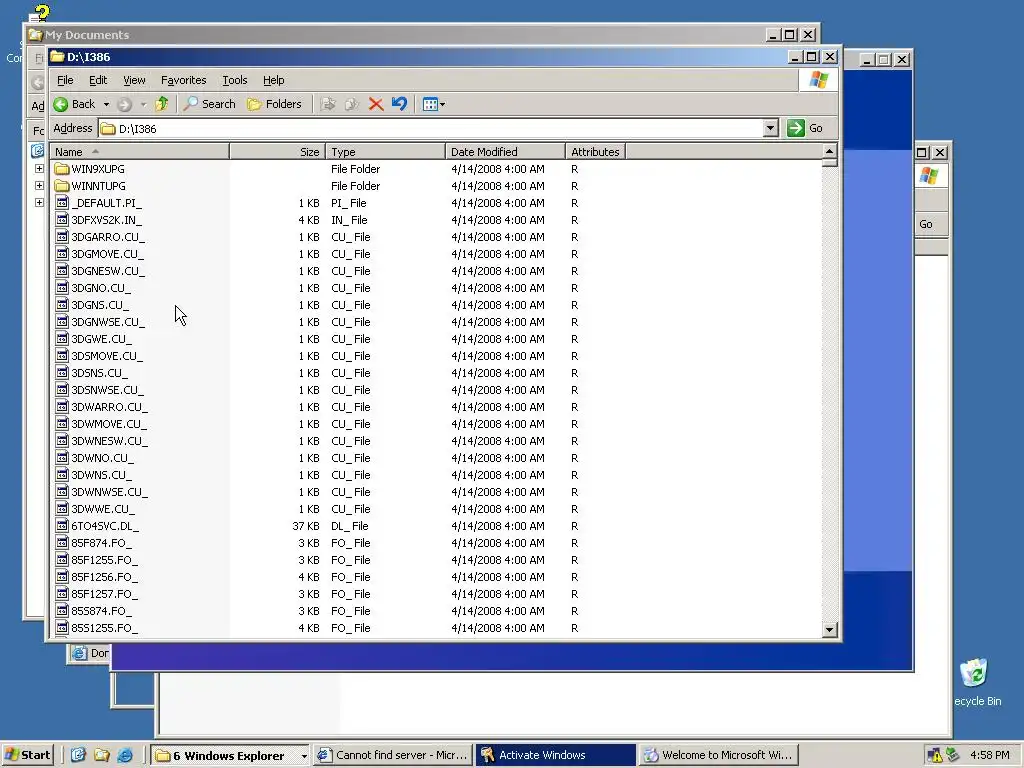Select the _DEFAULT.PI_ file icon

click(x=62, y=202)
